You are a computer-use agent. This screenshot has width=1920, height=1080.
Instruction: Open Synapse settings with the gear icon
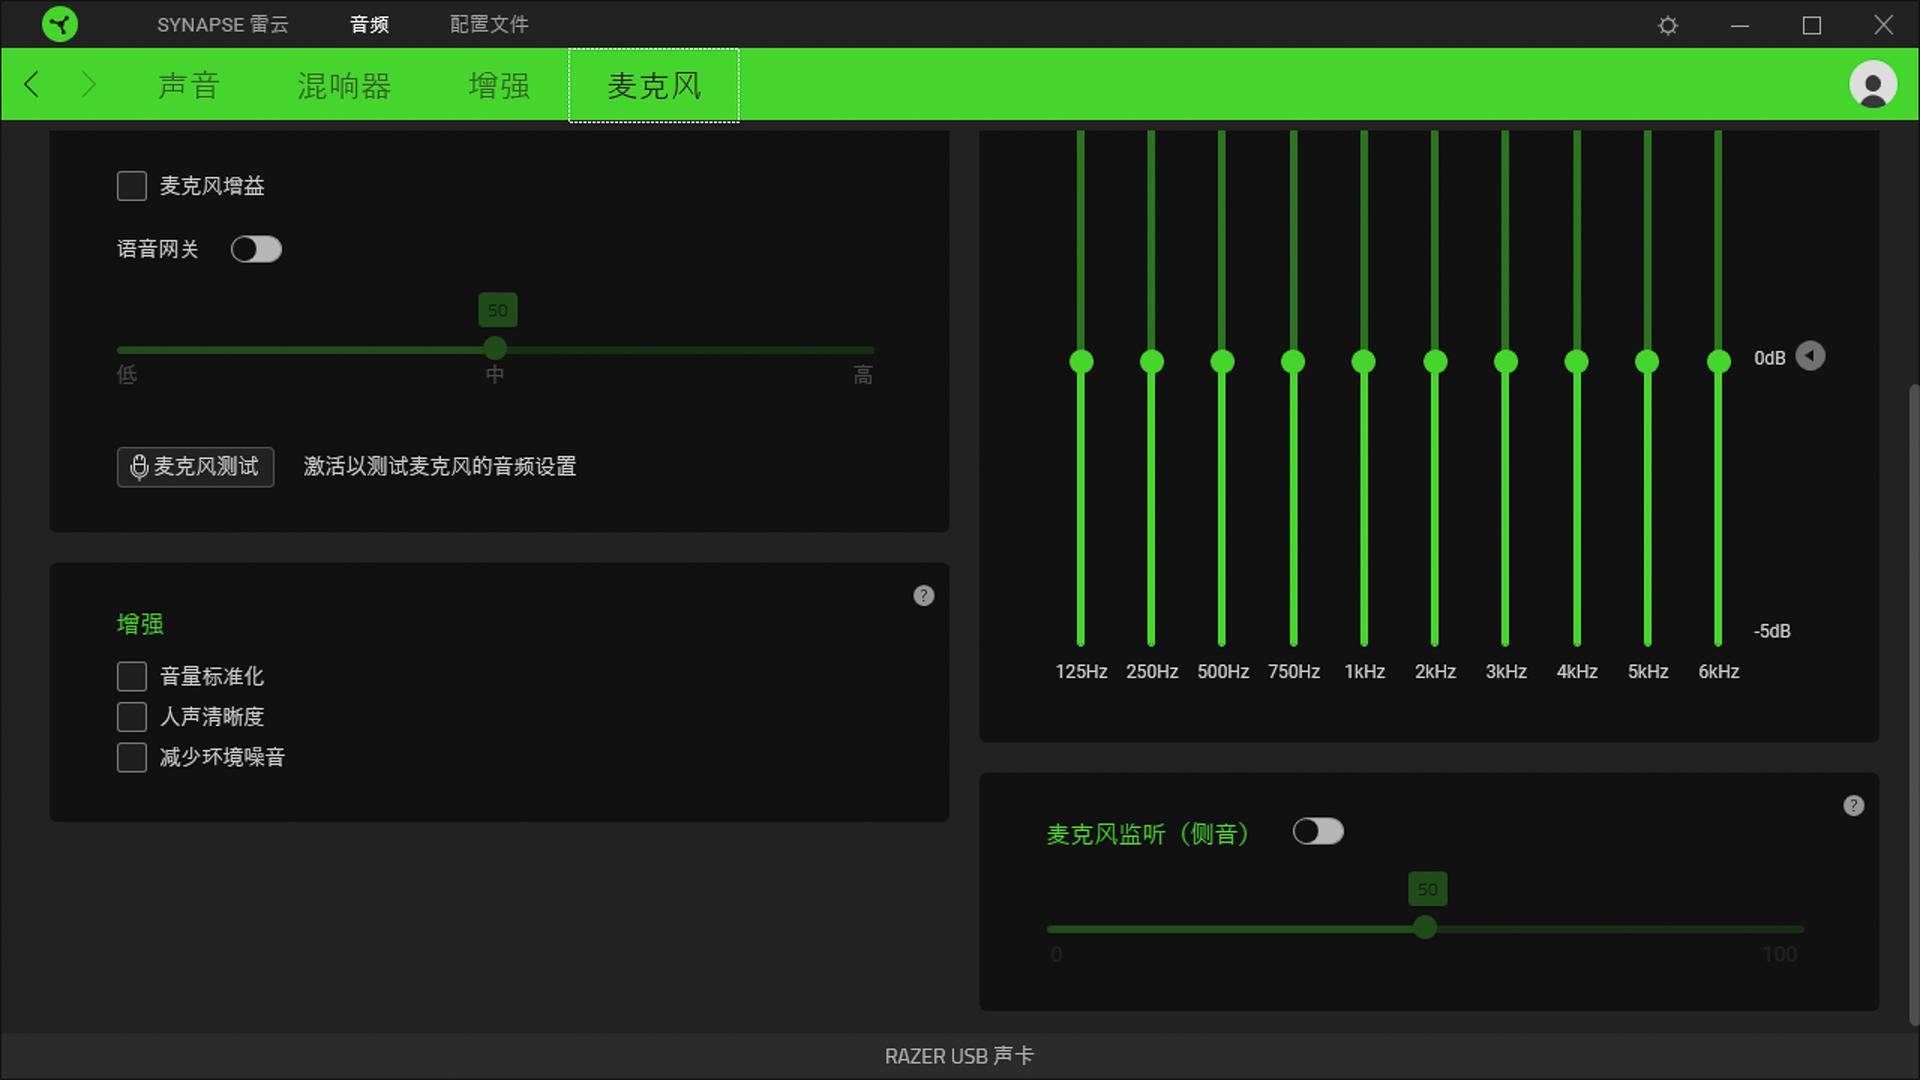(x=1666, y=23)
